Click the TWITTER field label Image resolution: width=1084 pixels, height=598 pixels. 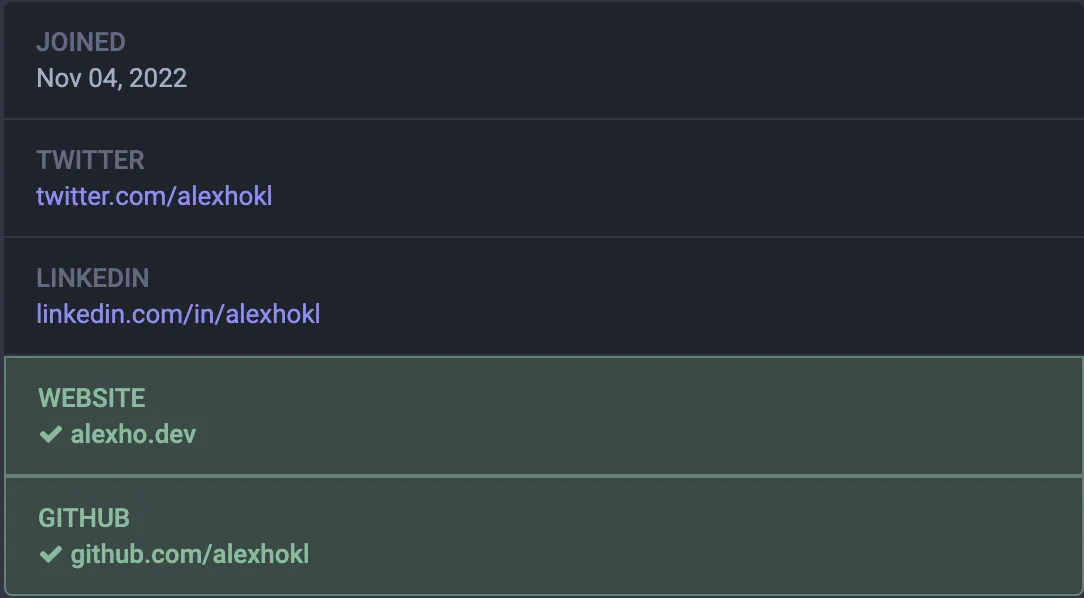click(x=90, y=160)
